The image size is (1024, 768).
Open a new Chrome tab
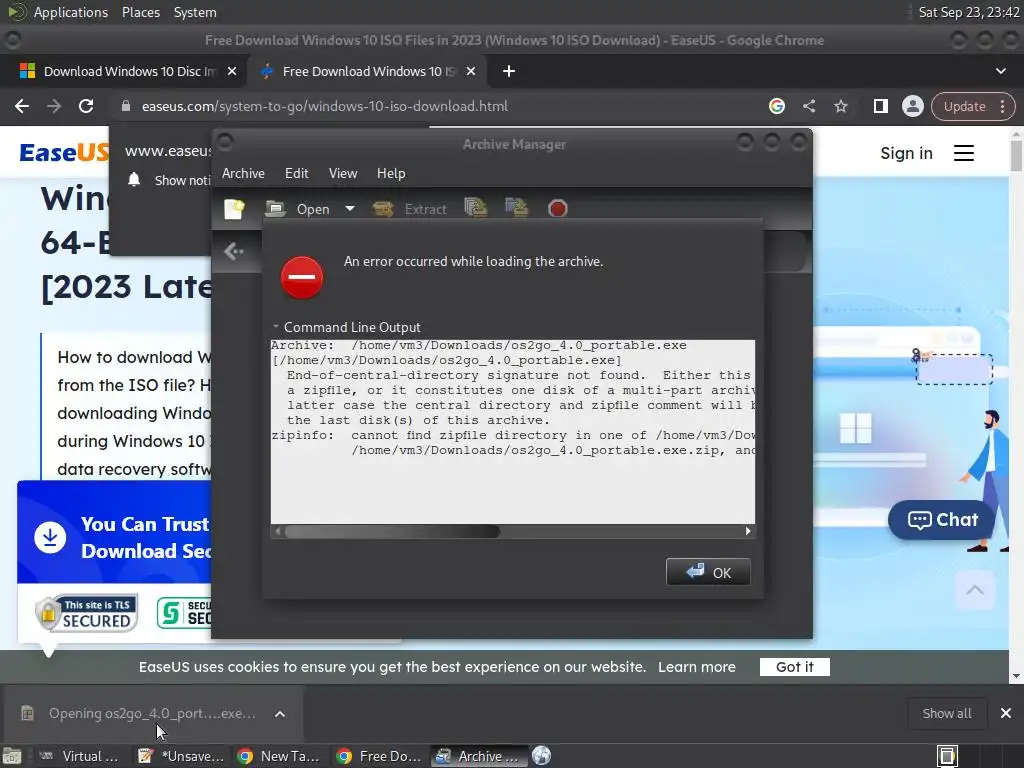[509, 71]
